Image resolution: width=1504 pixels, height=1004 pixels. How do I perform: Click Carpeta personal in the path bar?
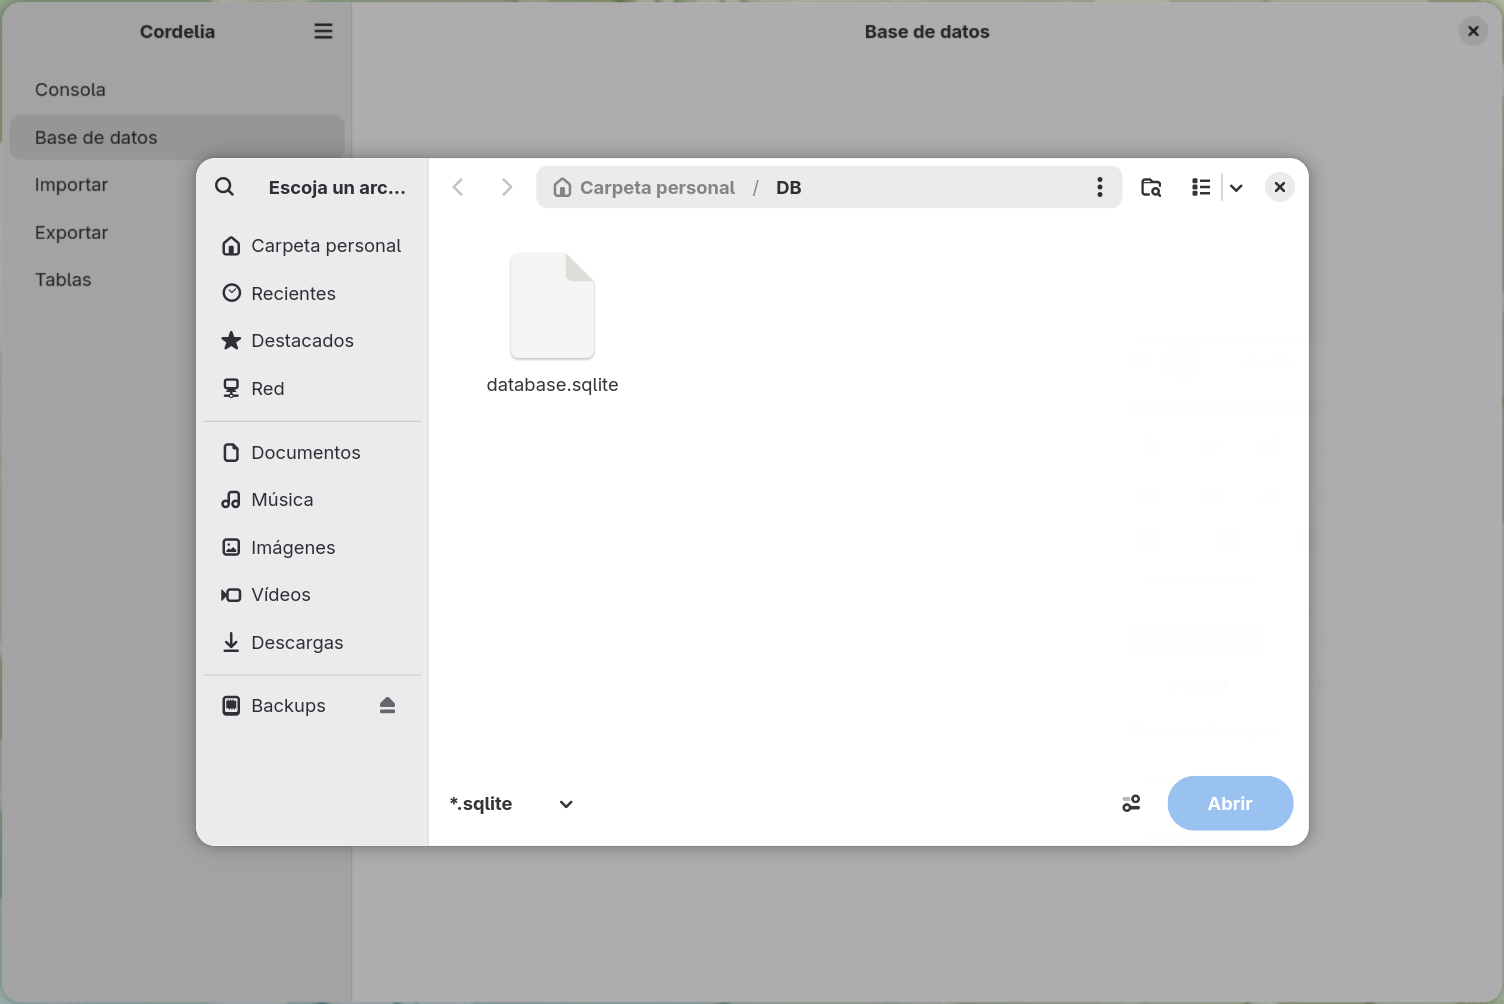point(645,187)
